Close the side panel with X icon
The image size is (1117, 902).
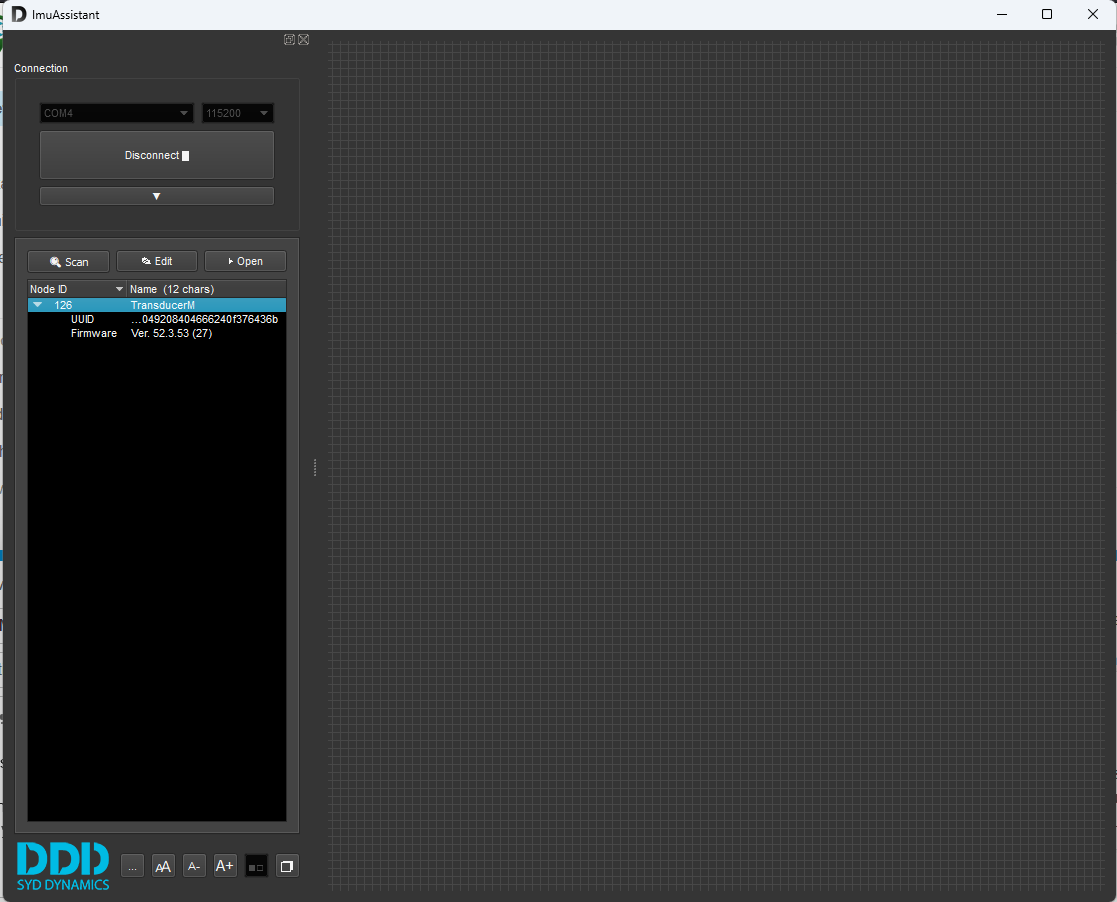click(303, 40)
